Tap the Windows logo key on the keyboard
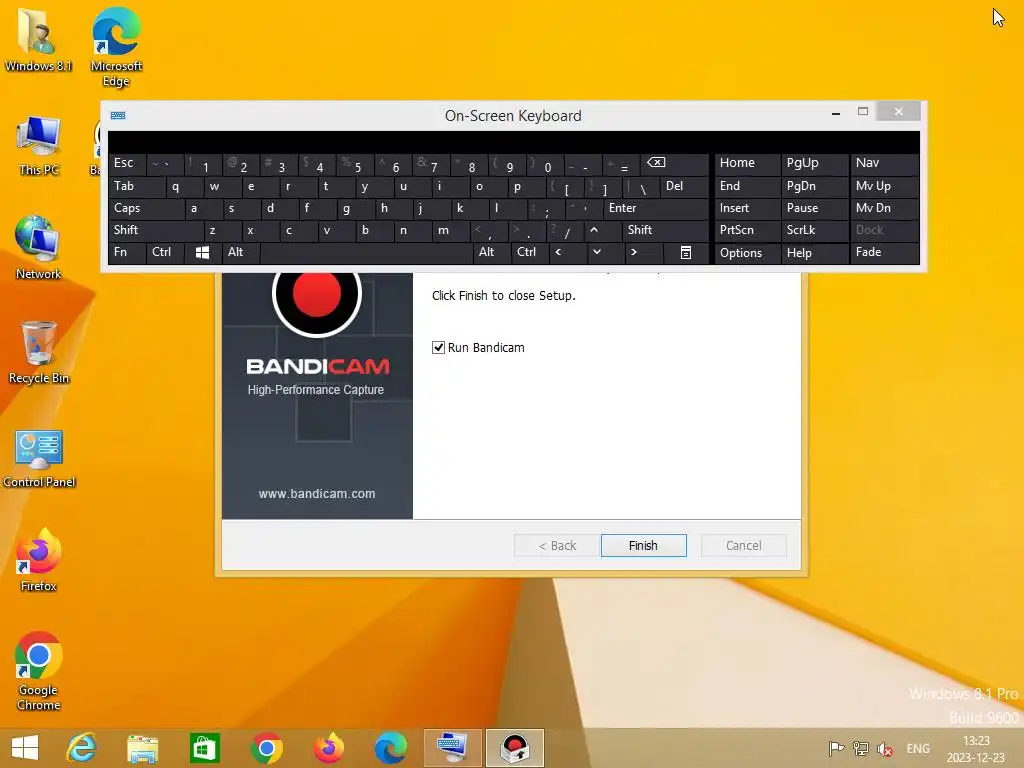 pyautogui.click(x=202, y=252)
